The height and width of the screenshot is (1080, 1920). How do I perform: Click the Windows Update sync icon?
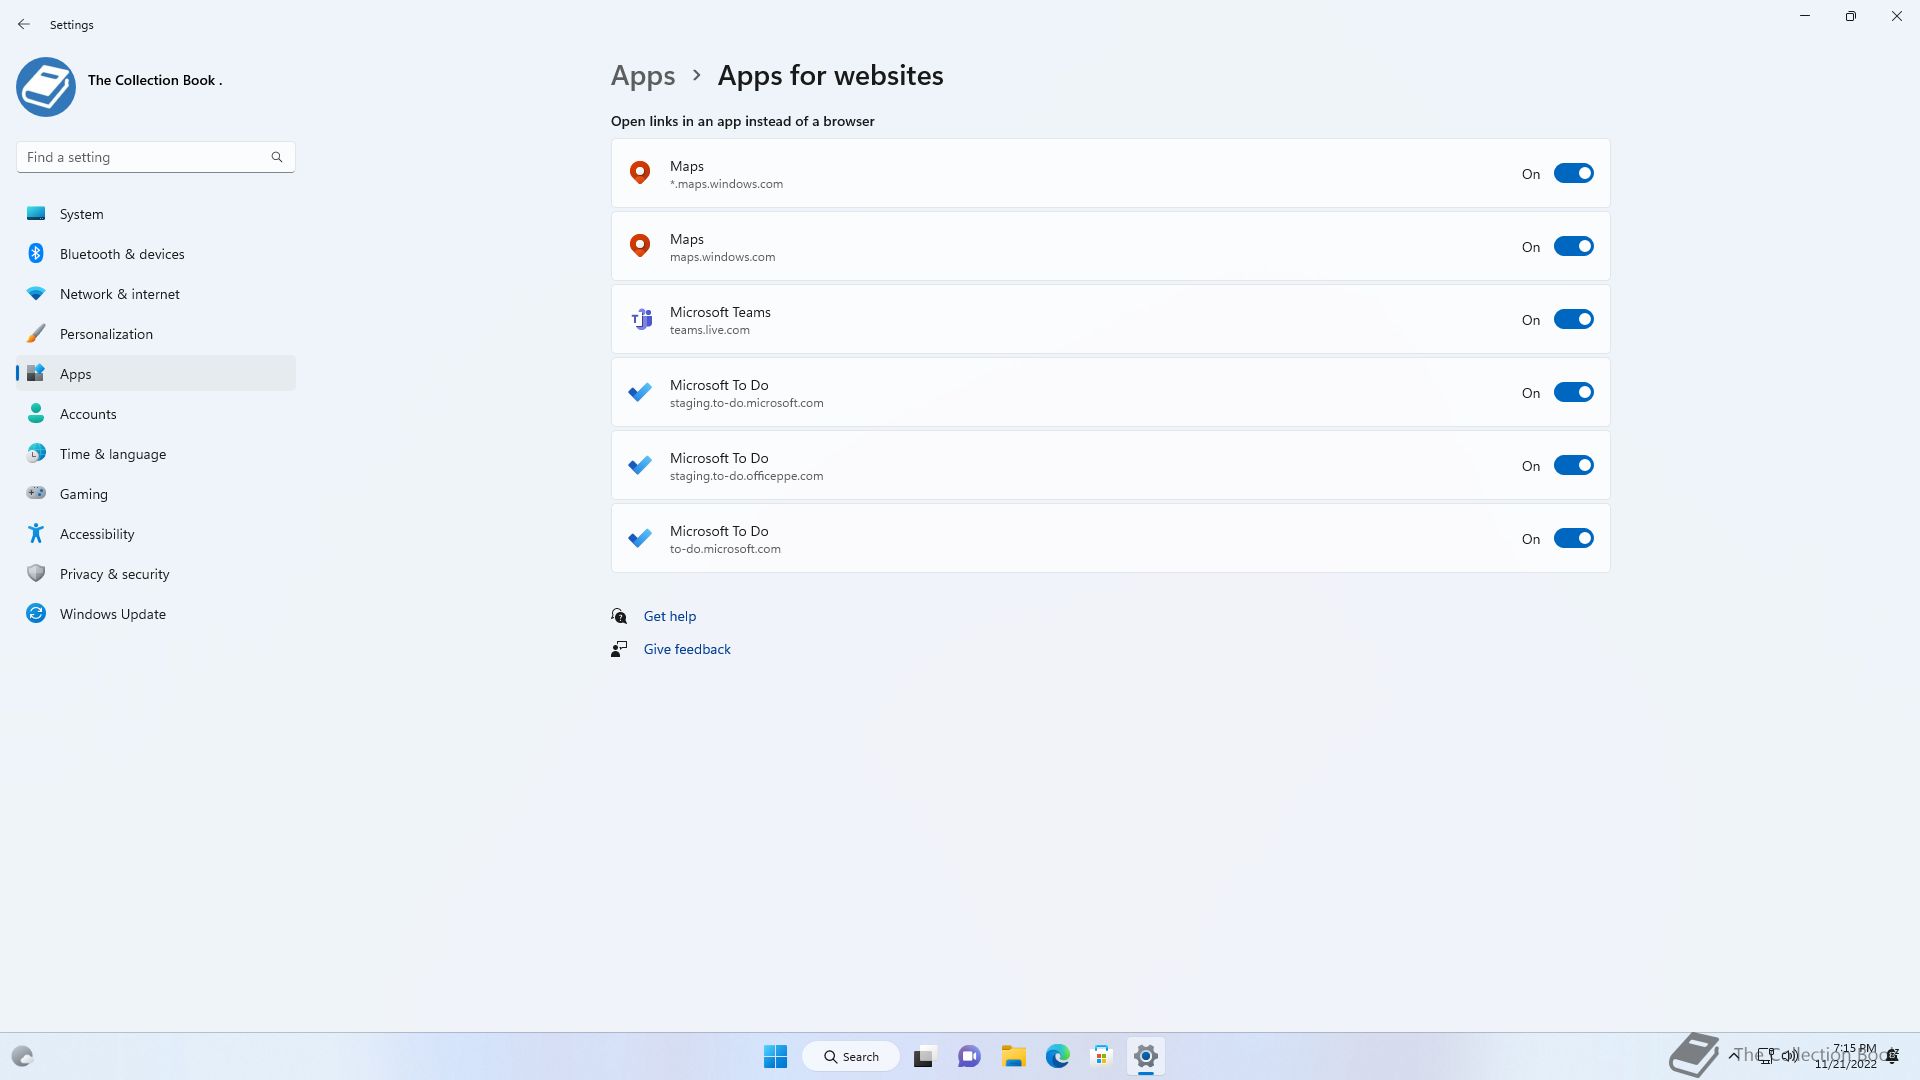click(36, 613)
